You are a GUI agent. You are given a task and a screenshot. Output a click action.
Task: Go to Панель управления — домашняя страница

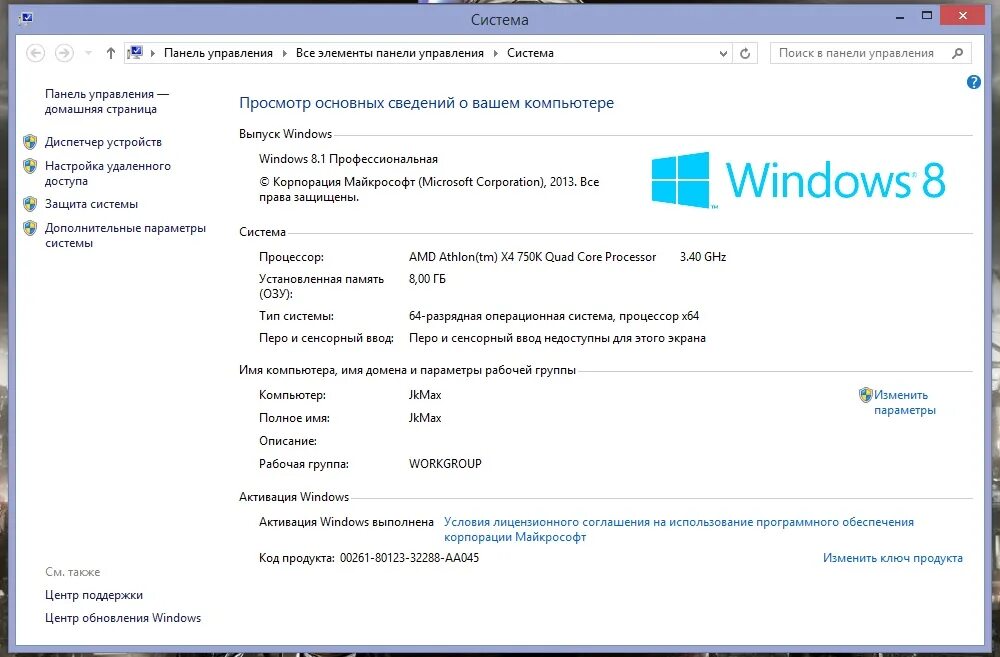tap(107, 101)
